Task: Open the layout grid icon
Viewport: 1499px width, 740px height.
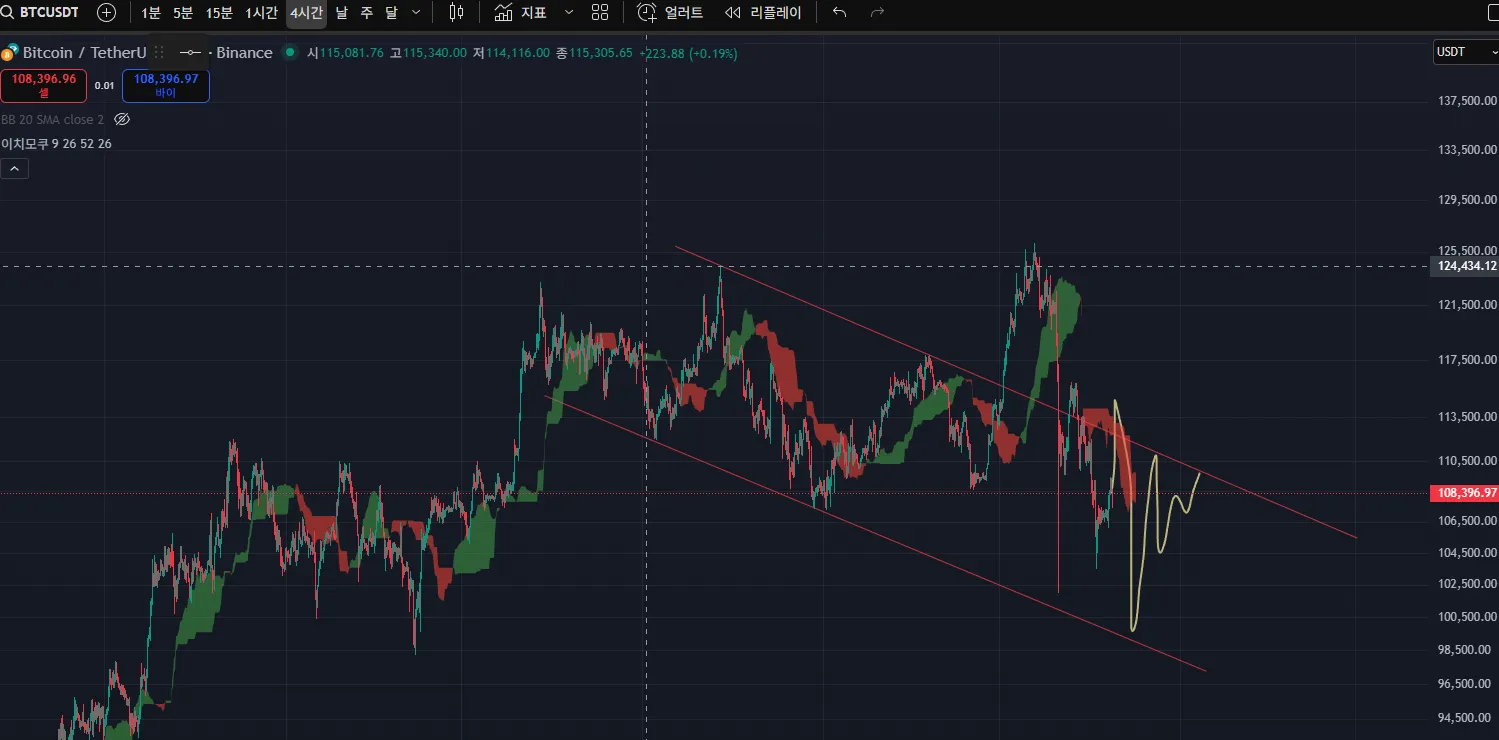Action: coord(600,13)
